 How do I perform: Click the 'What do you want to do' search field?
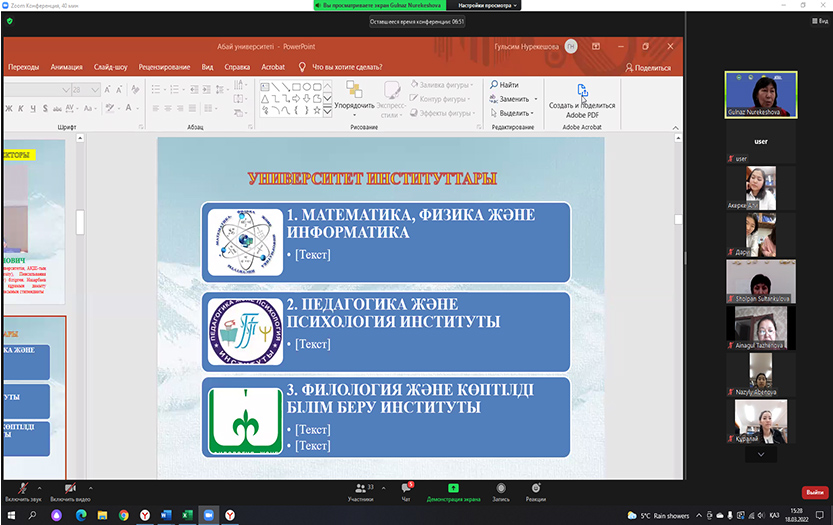347,67
